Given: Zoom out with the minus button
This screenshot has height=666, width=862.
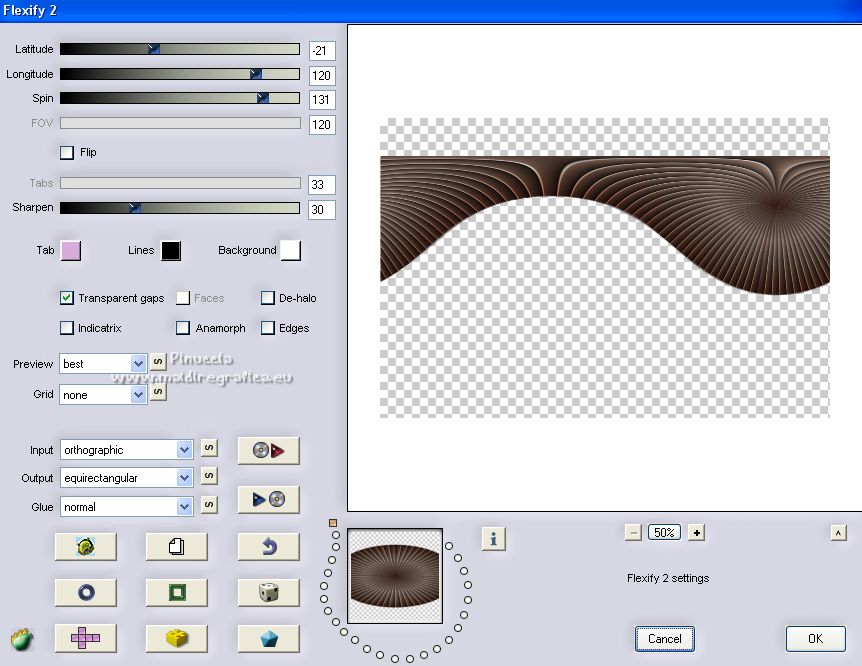Looking at the screenshot, I should pos(633,532).
